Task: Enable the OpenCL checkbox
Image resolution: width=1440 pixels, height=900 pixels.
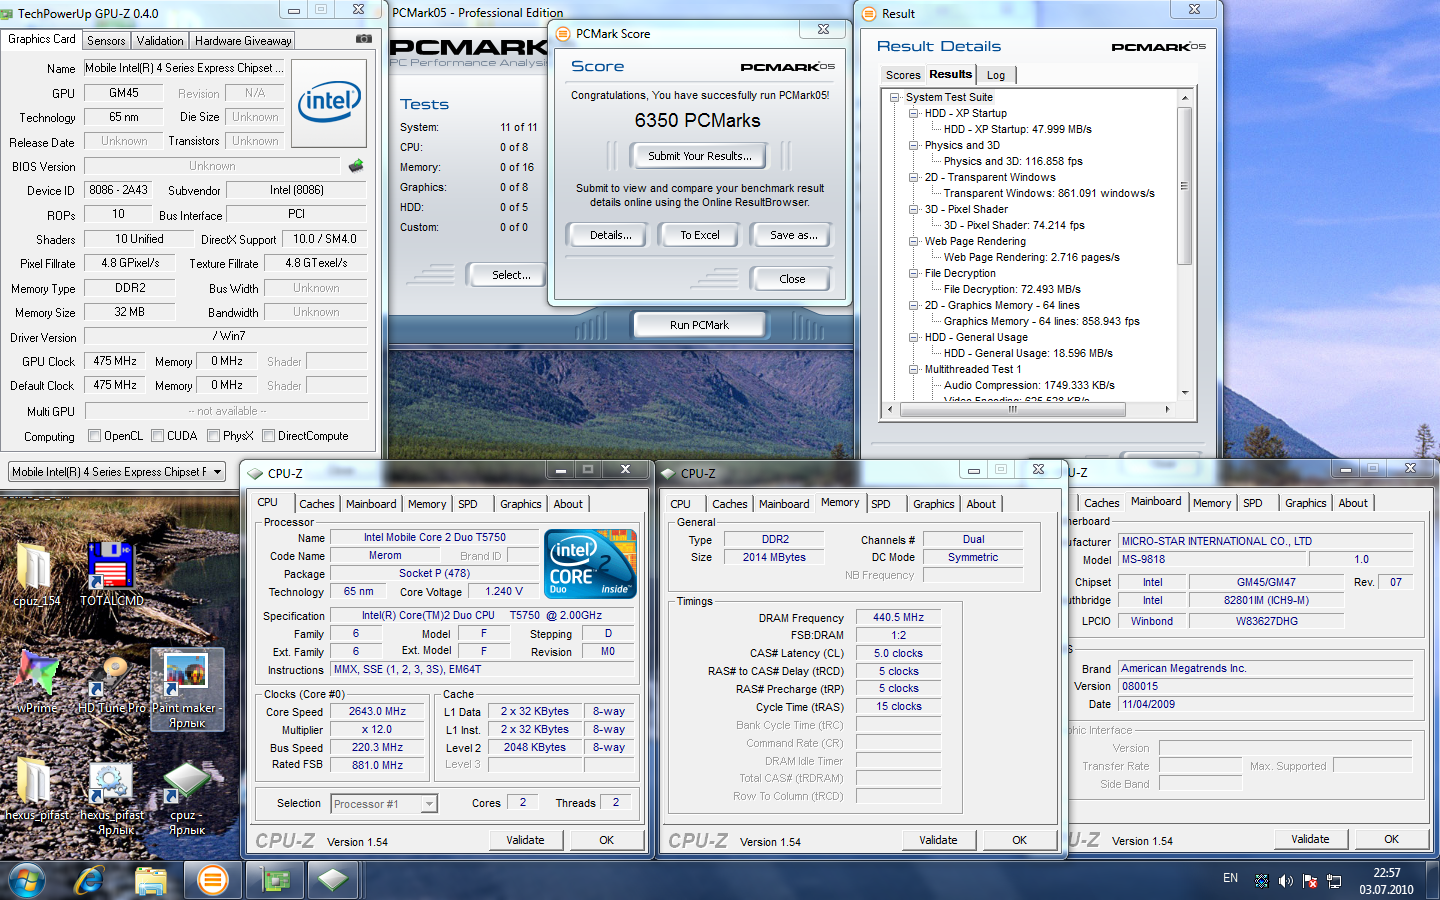Action: pyautogui.click(x=94, y=435)
